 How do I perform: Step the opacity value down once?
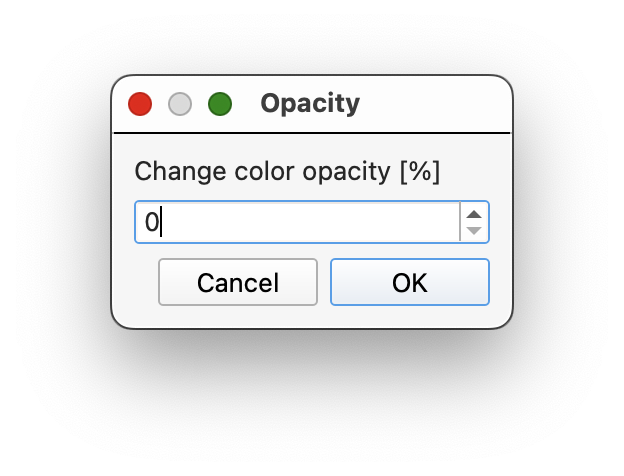point(474,231)
